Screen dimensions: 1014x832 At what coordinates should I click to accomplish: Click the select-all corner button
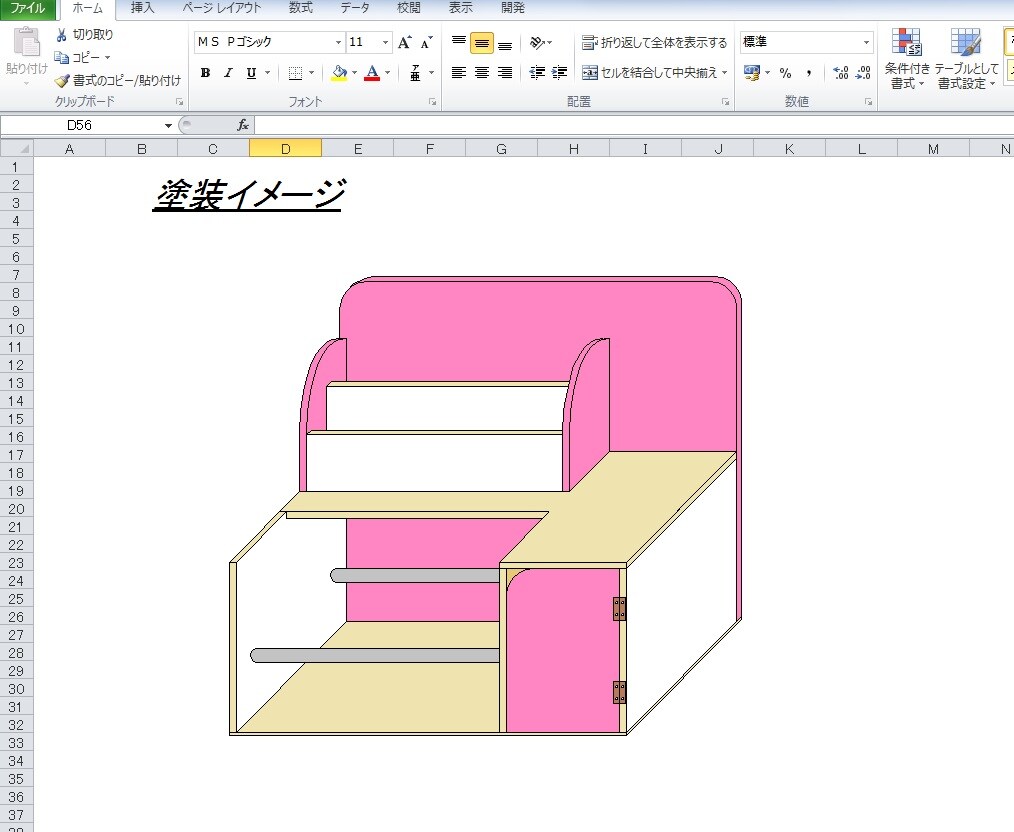point(17,149)
